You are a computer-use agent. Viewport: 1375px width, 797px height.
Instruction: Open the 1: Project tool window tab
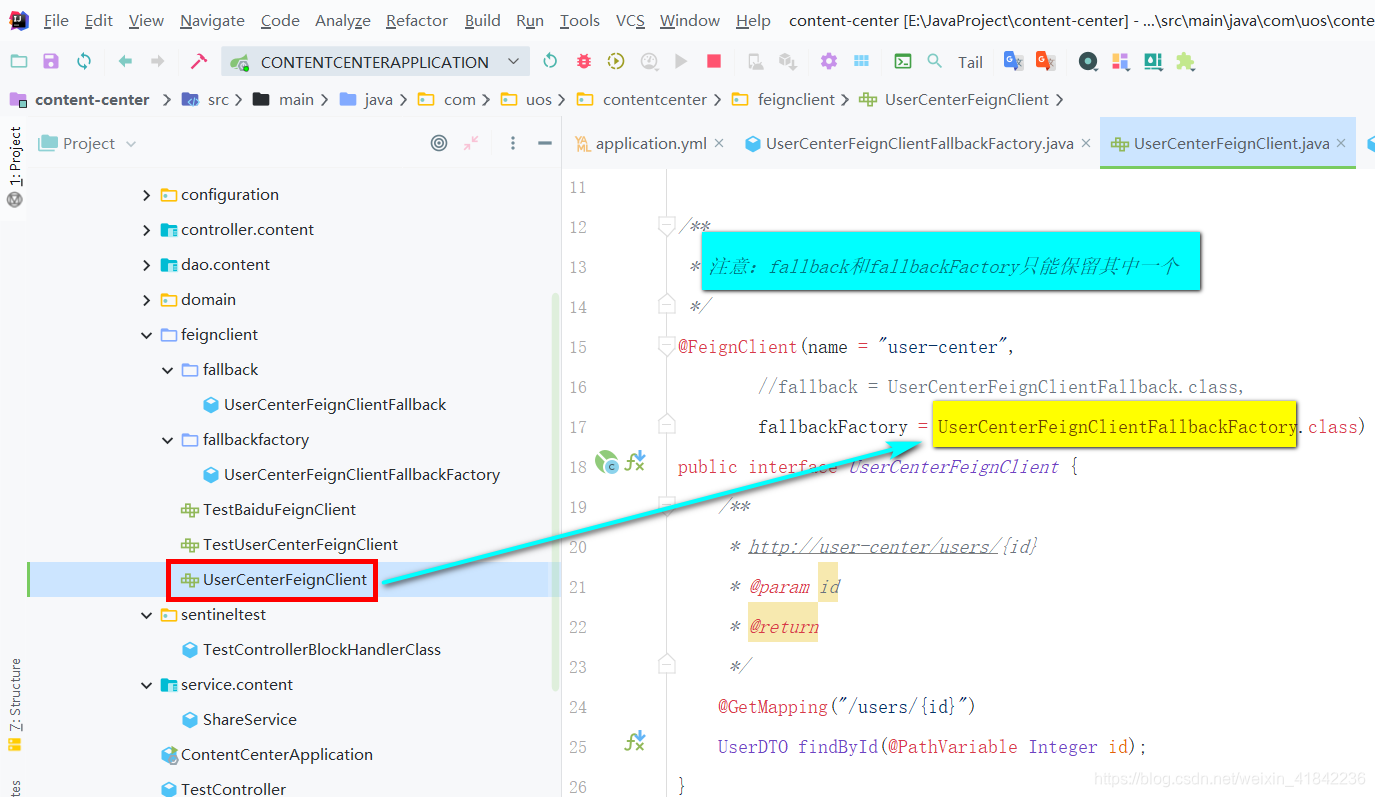point(15,165)
